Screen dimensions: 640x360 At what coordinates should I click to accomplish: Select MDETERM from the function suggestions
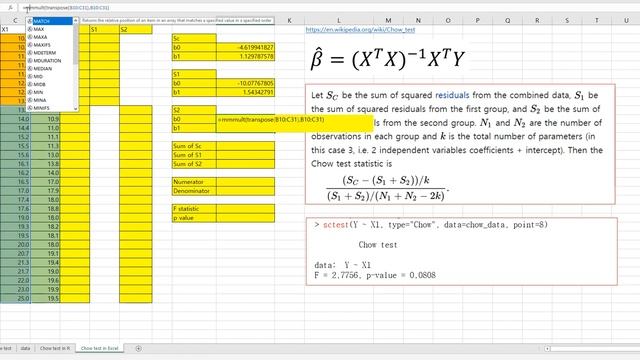point(44,53)
